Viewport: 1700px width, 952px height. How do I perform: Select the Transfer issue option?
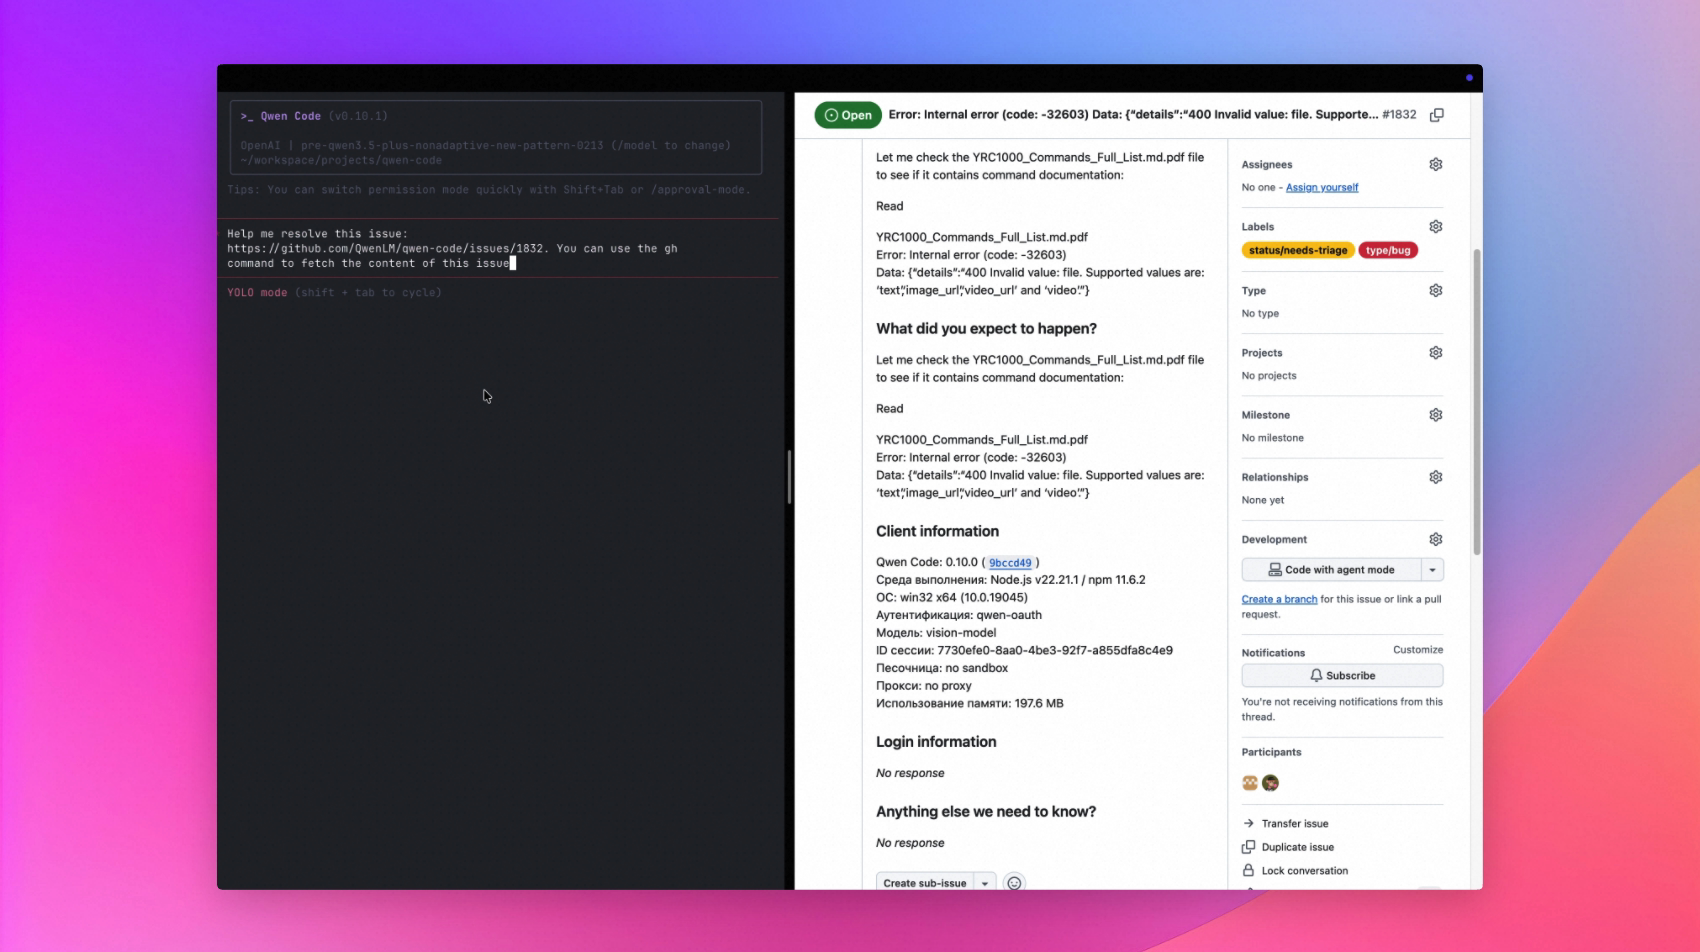pyautogui.click(x=1295, y=823)
